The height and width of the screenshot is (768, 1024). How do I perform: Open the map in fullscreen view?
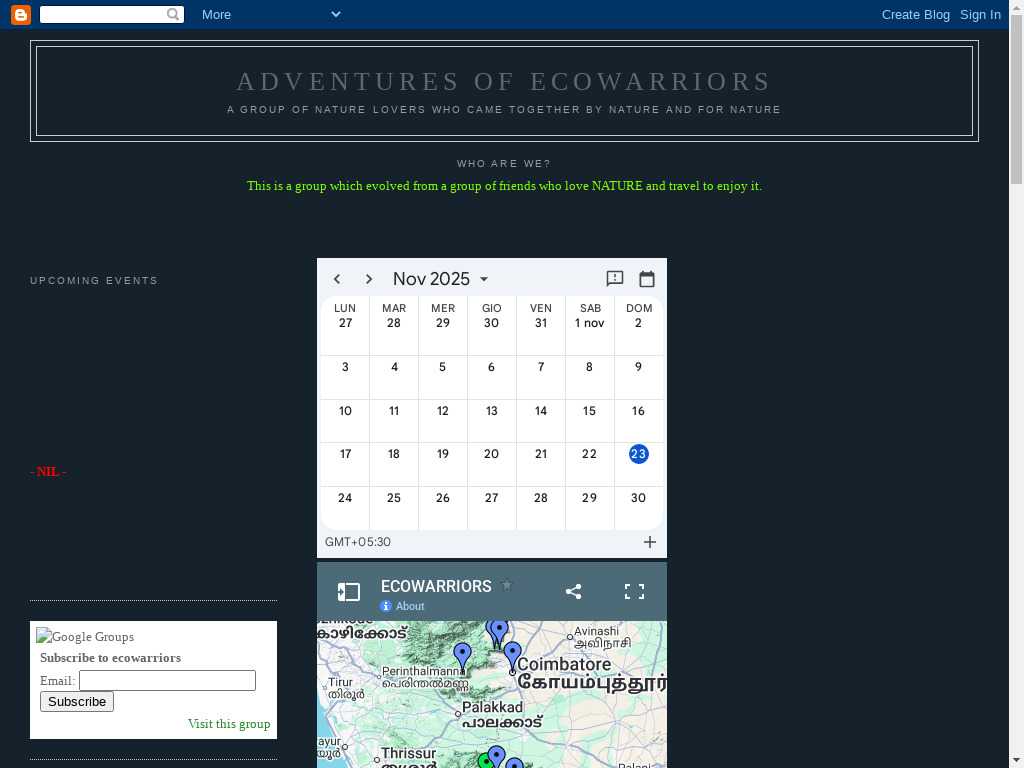[x=634, y=591]
